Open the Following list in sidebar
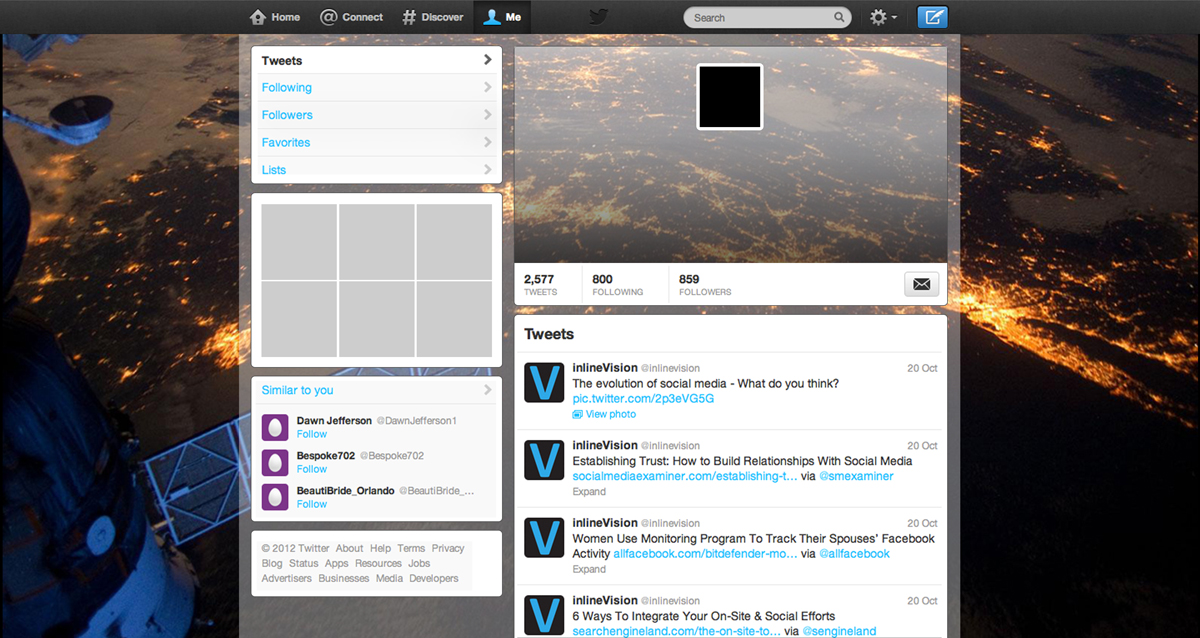This screenshot has width=1200, height=638. [377, 88]
